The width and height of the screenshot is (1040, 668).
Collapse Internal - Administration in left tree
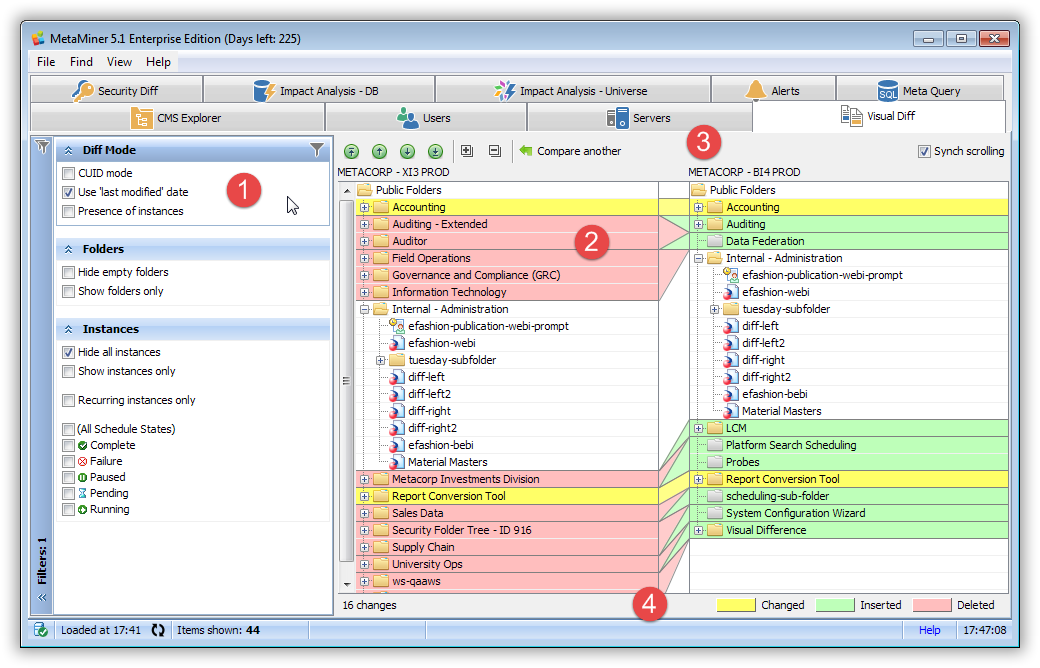coord(364,309)
